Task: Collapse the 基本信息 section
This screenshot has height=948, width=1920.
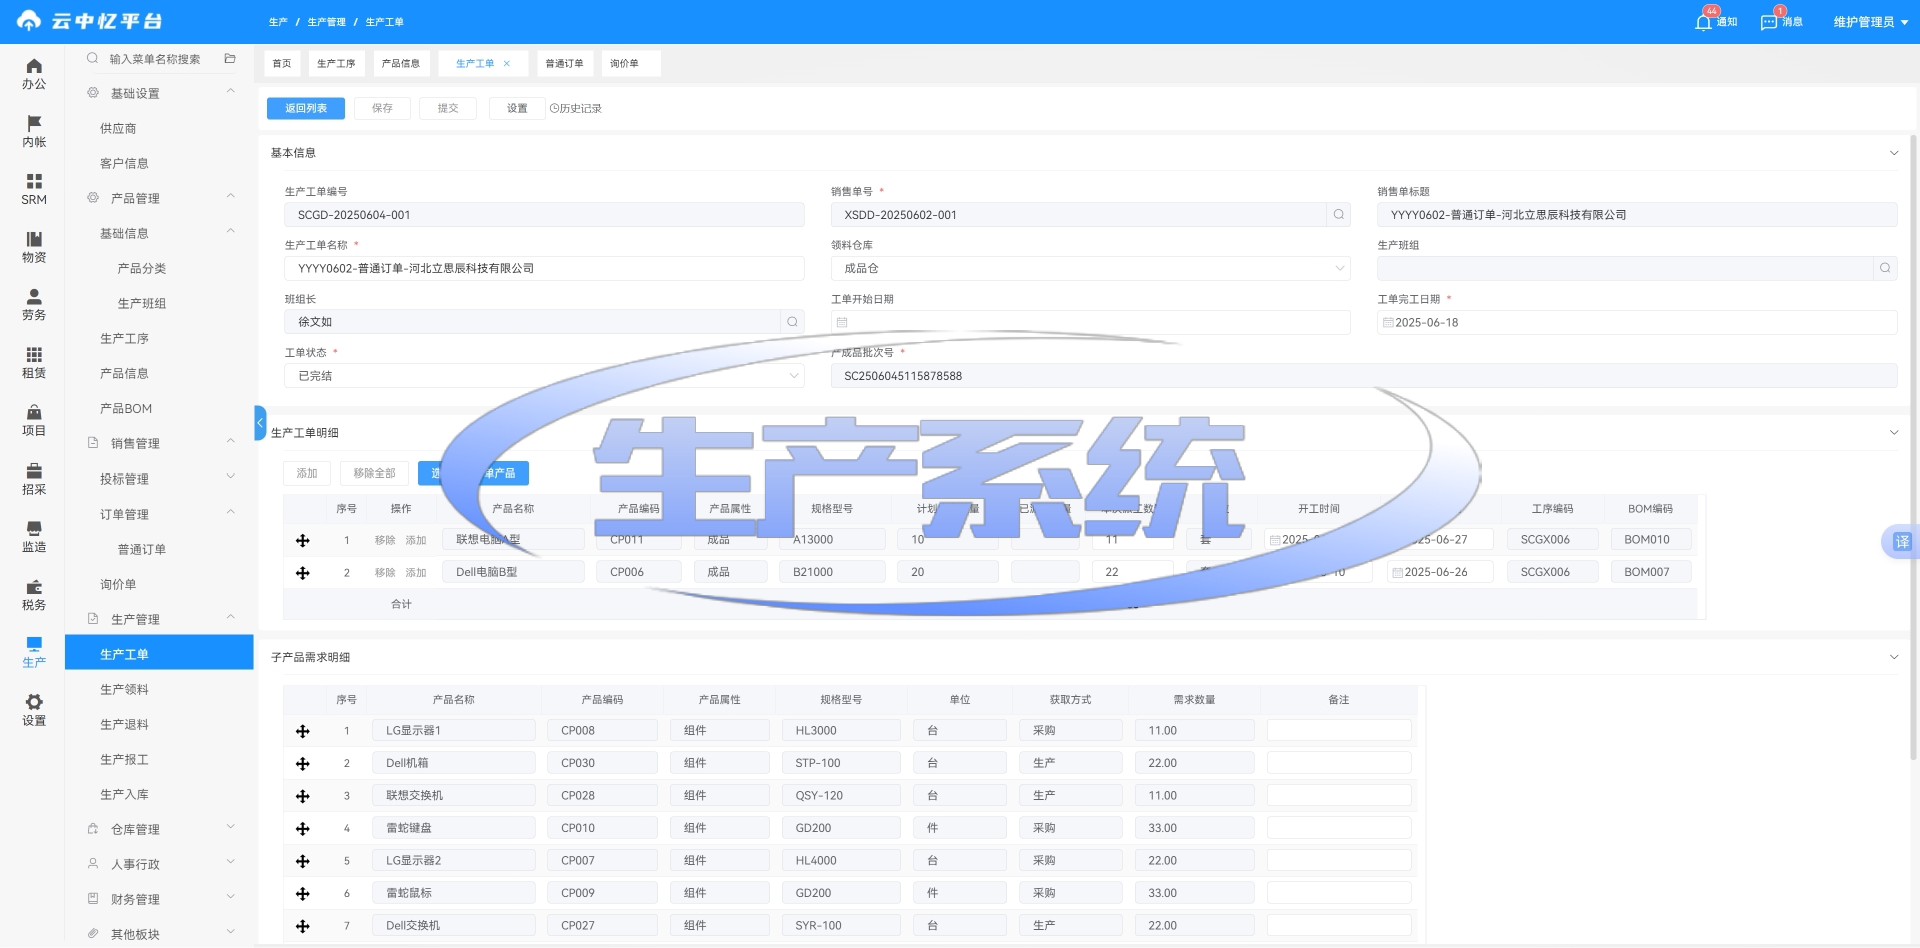Action: click(1893, 153)
